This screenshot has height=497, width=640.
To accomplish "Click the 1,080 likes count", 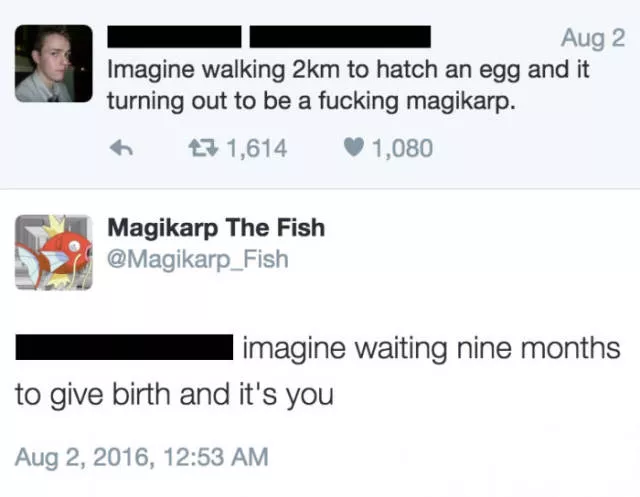I will pos(402,149).
